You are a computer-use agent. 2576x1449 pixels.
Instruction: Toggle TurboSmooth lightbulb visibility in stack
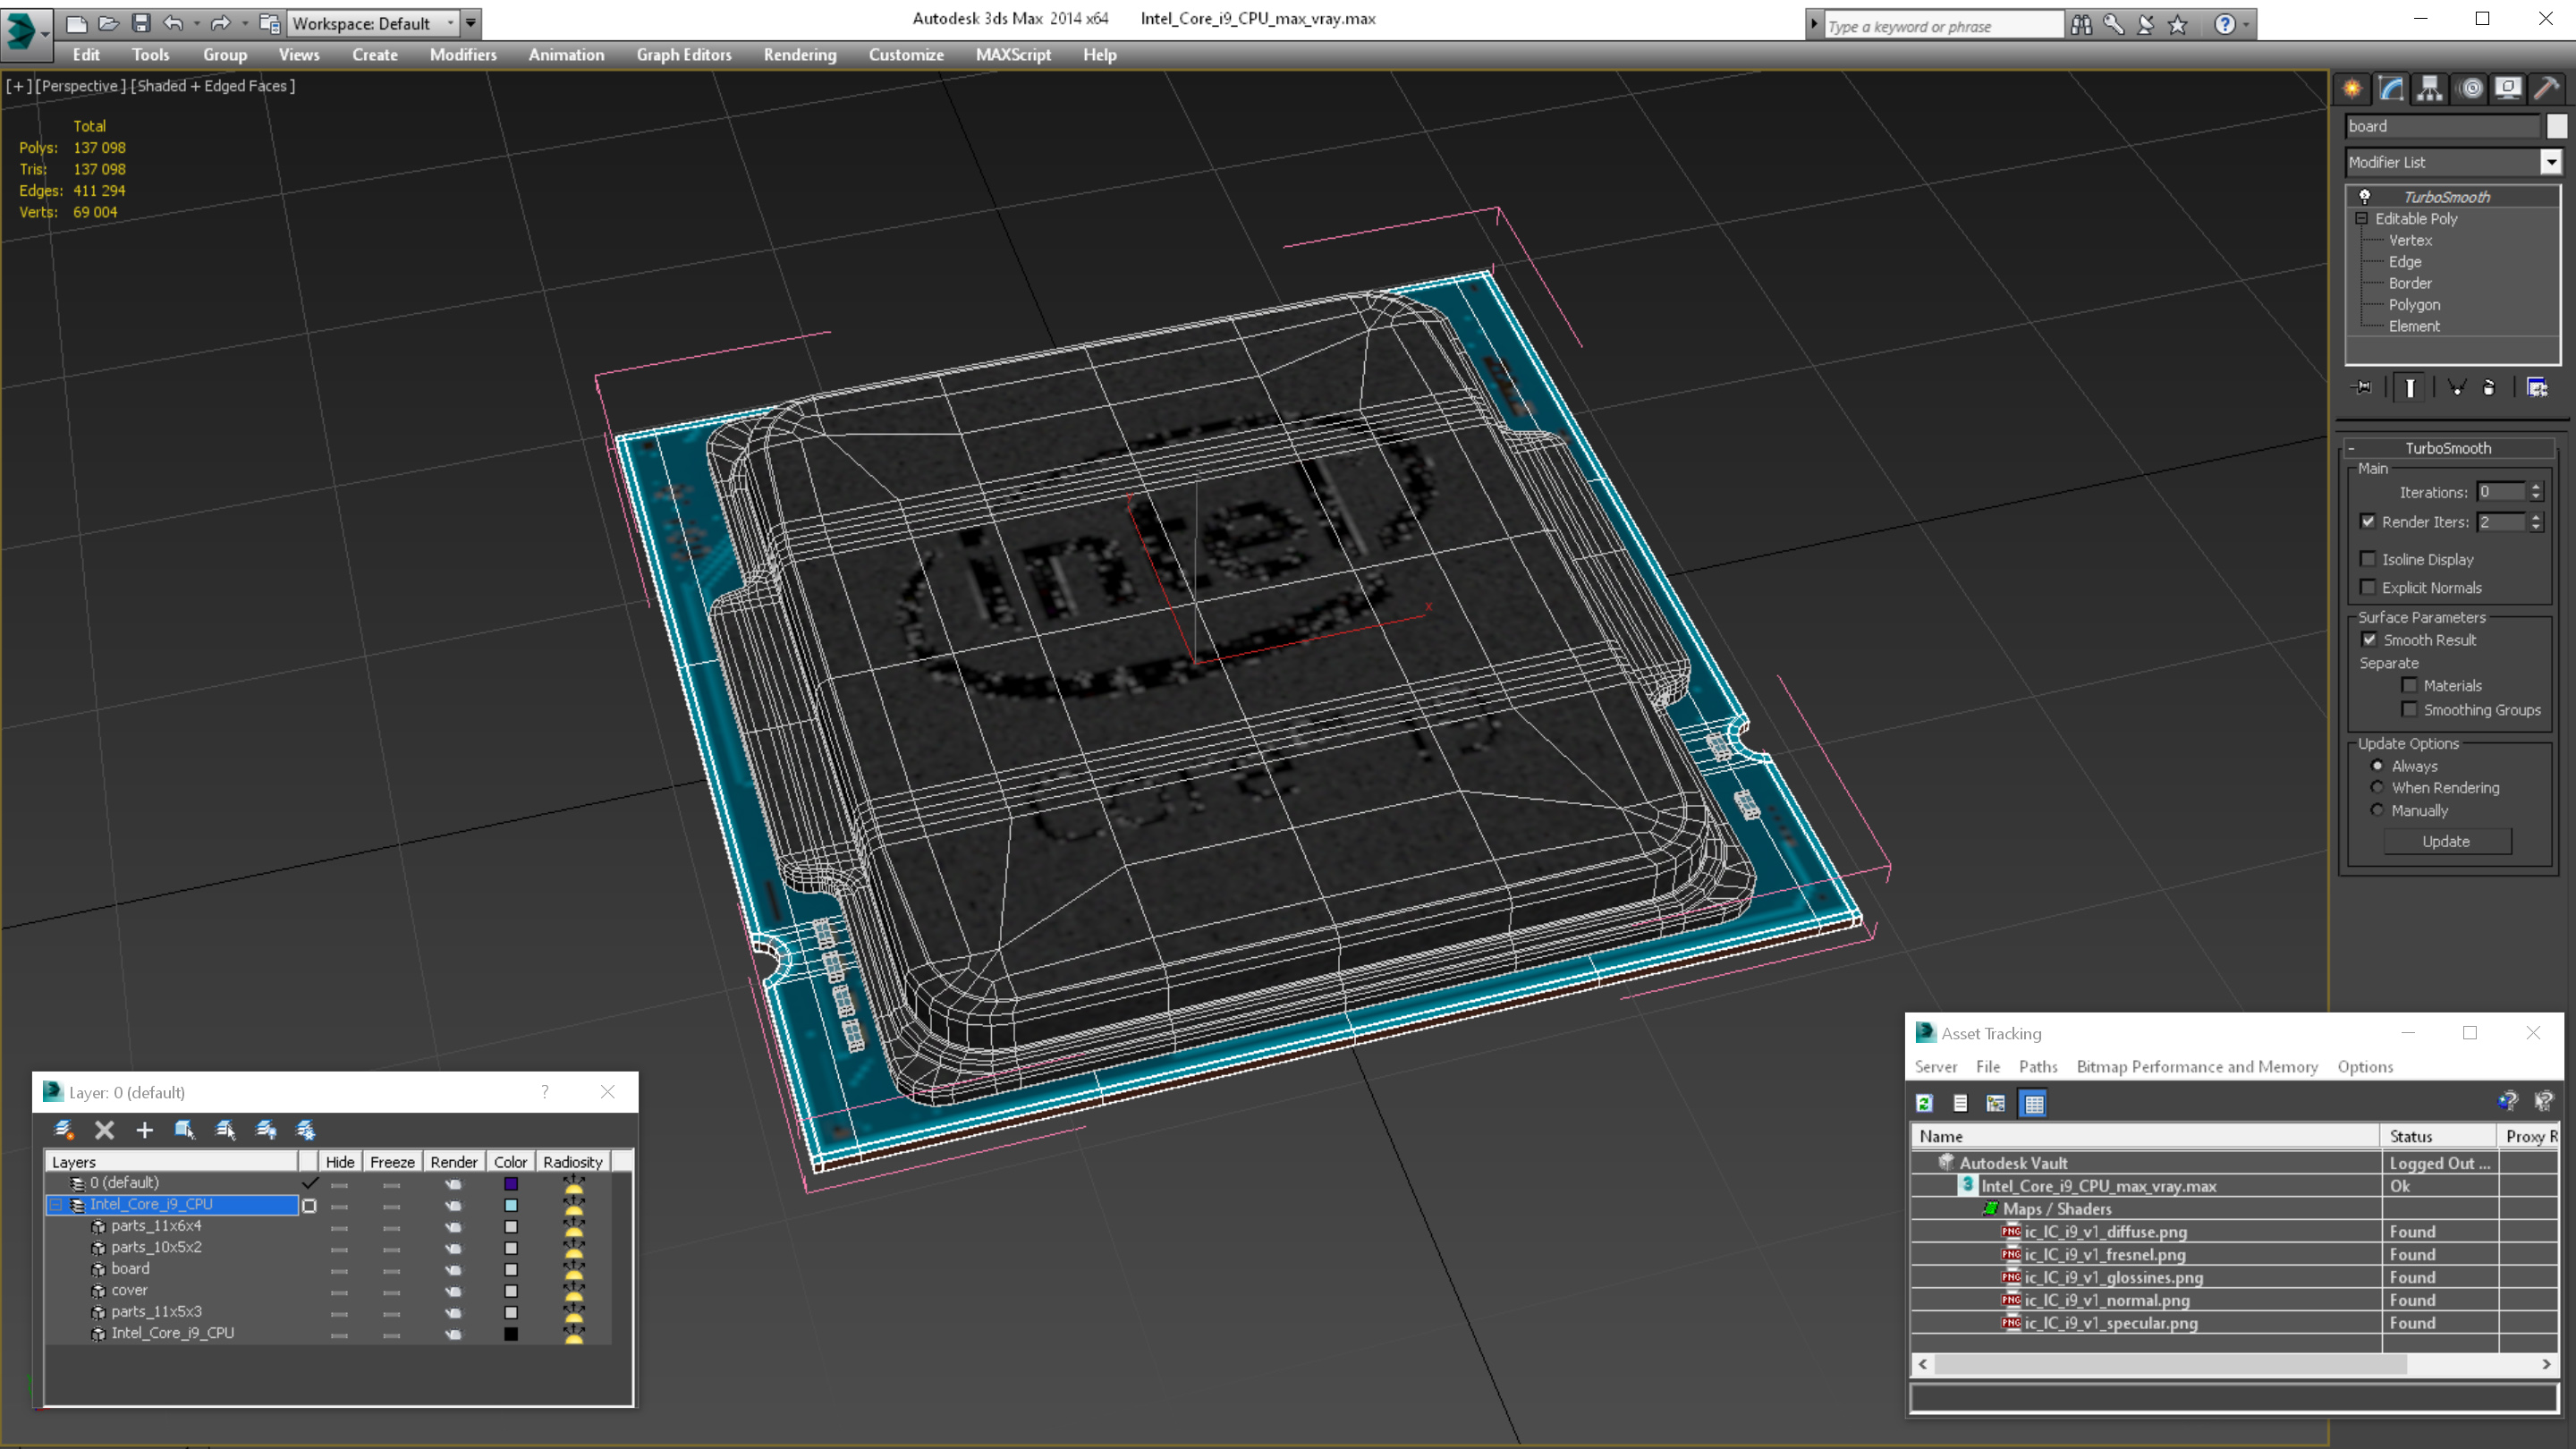click(x=2365, y=196)
